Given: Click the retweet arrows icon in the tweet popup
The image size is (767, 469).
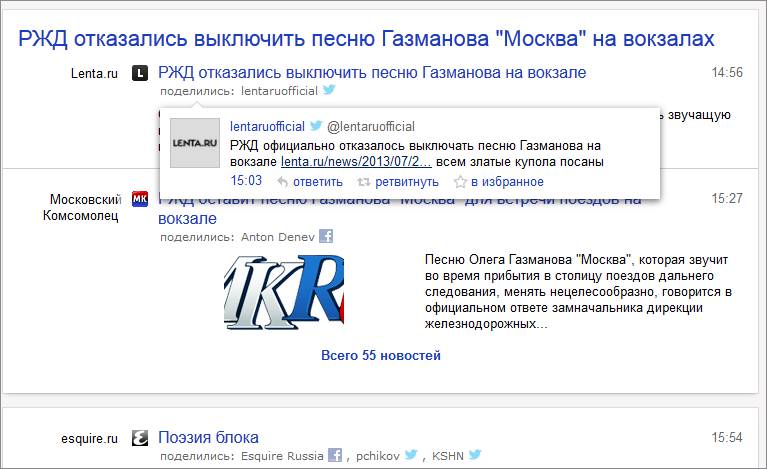Looking at the screenshot, I should tap(363, 182).
